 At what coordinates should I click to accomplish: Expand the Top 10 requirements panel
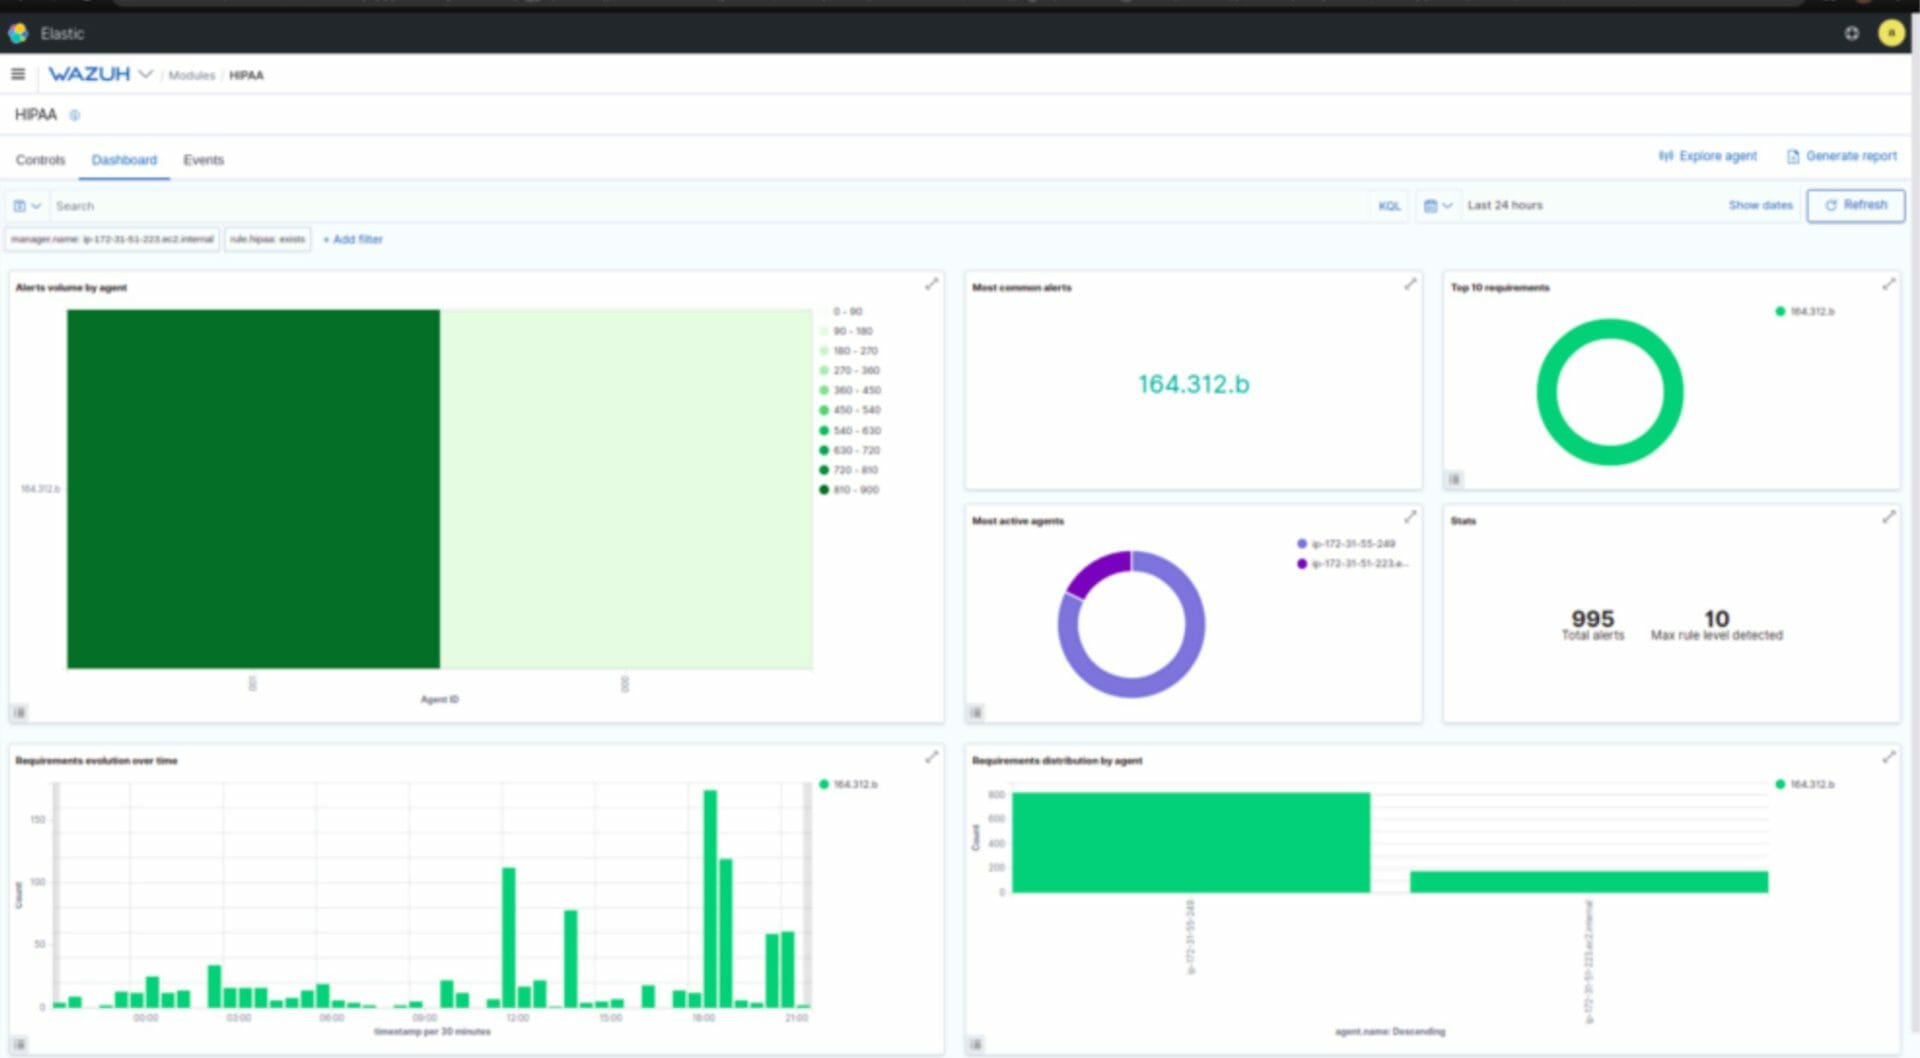(1888, 284)
